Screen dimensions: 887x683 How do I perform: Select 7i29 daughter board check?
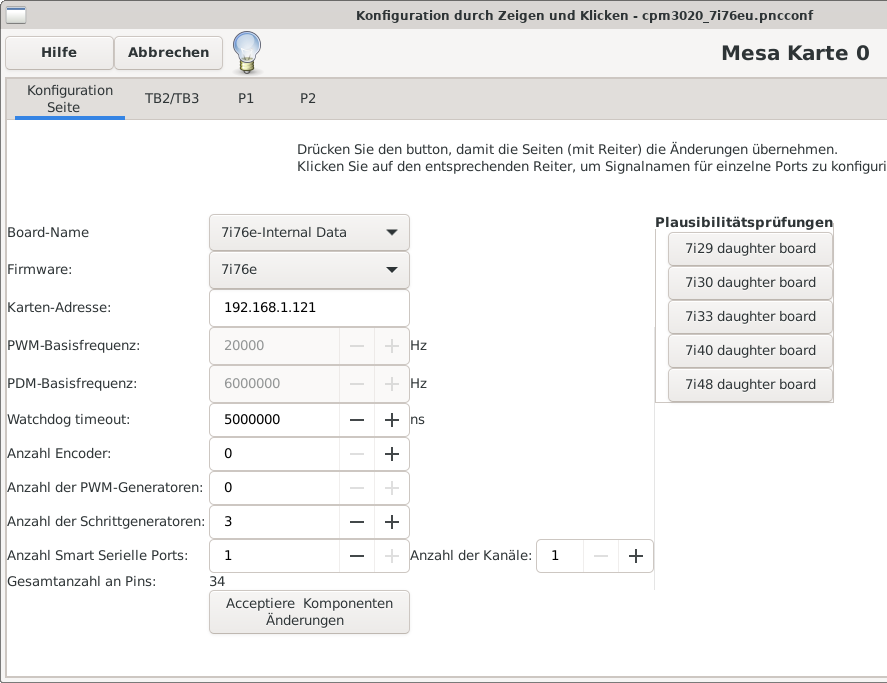click(750, 248)
